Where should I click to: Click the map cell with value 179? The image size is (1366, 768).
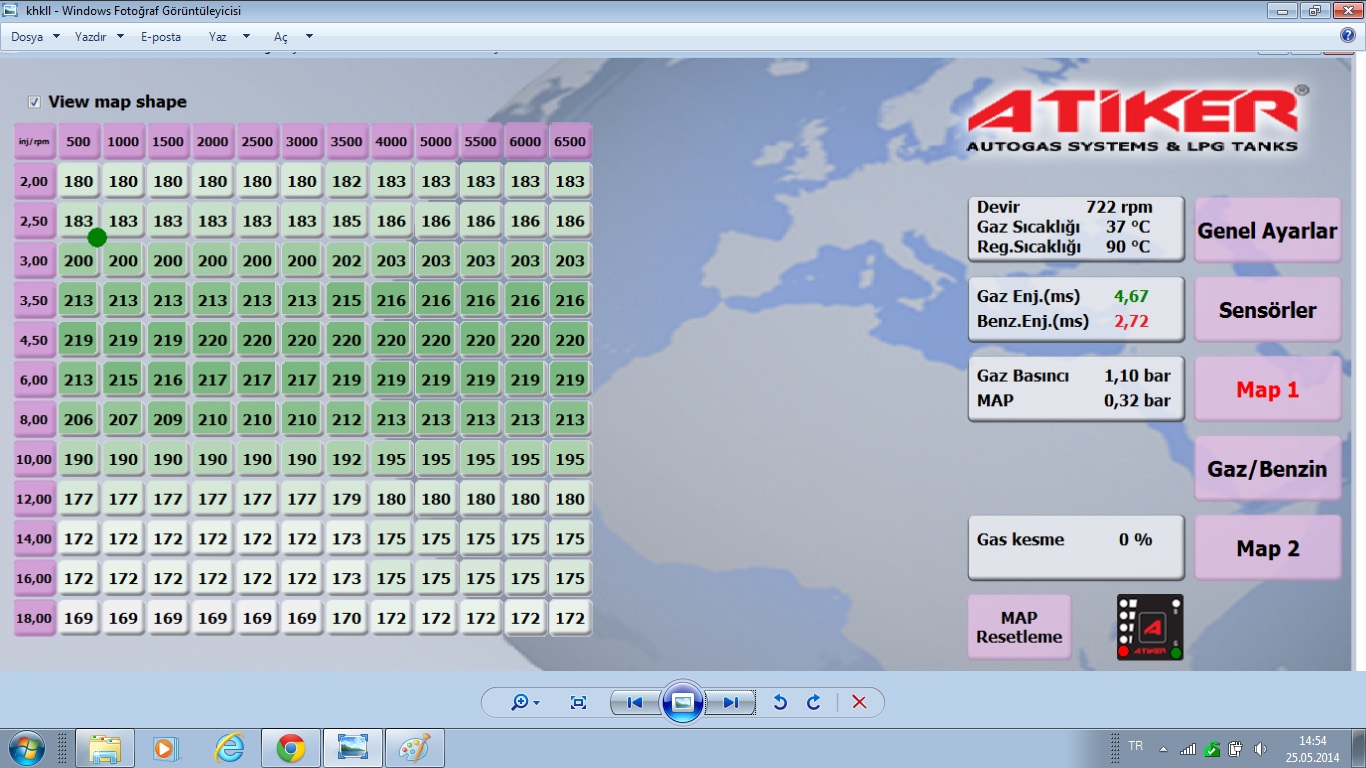pos(346,499)
